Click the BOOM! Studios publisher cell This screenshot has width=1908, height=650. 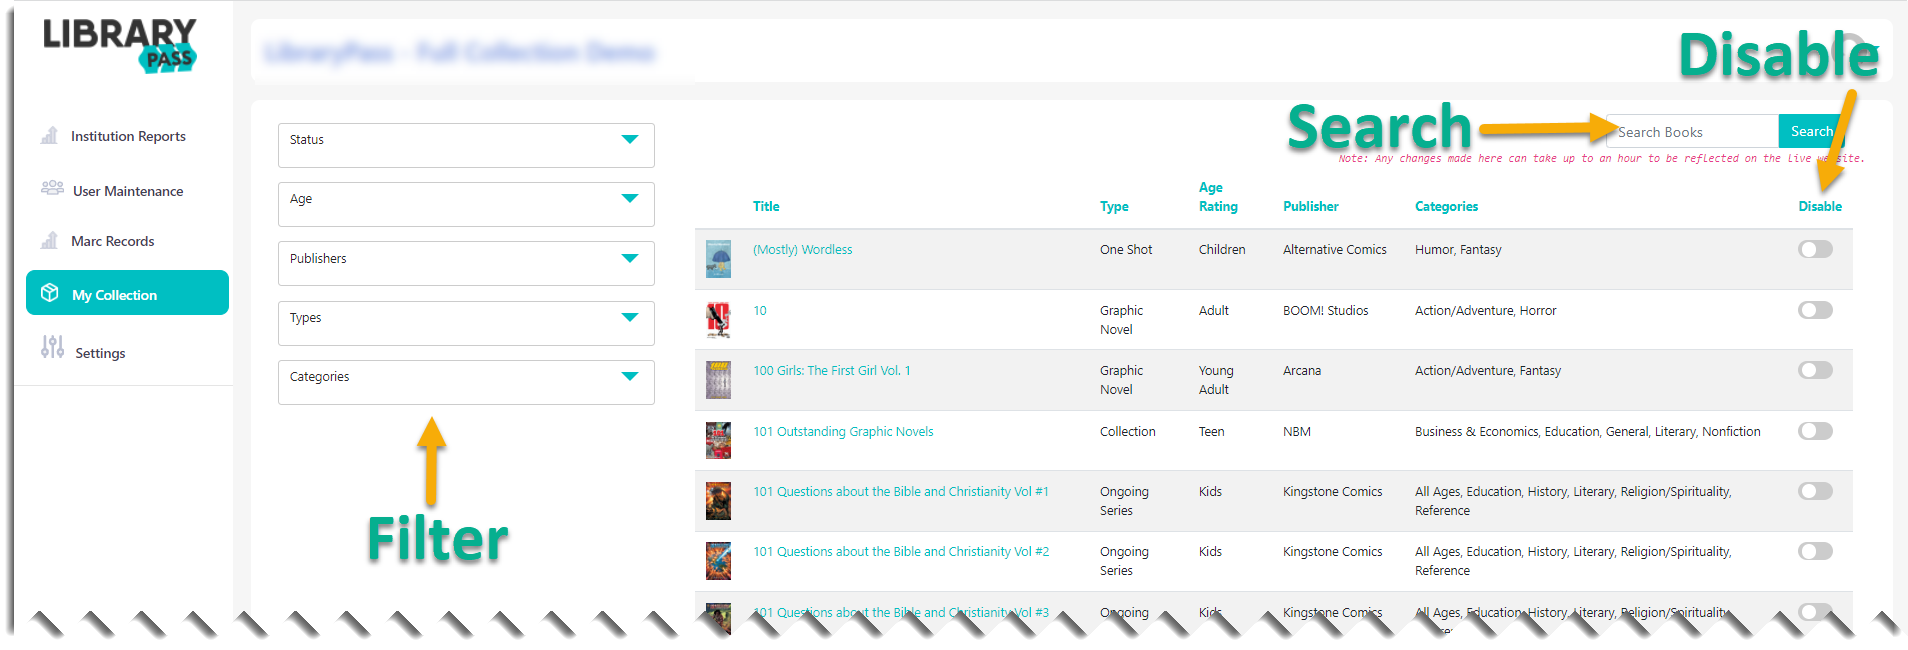coord(1326,311)
